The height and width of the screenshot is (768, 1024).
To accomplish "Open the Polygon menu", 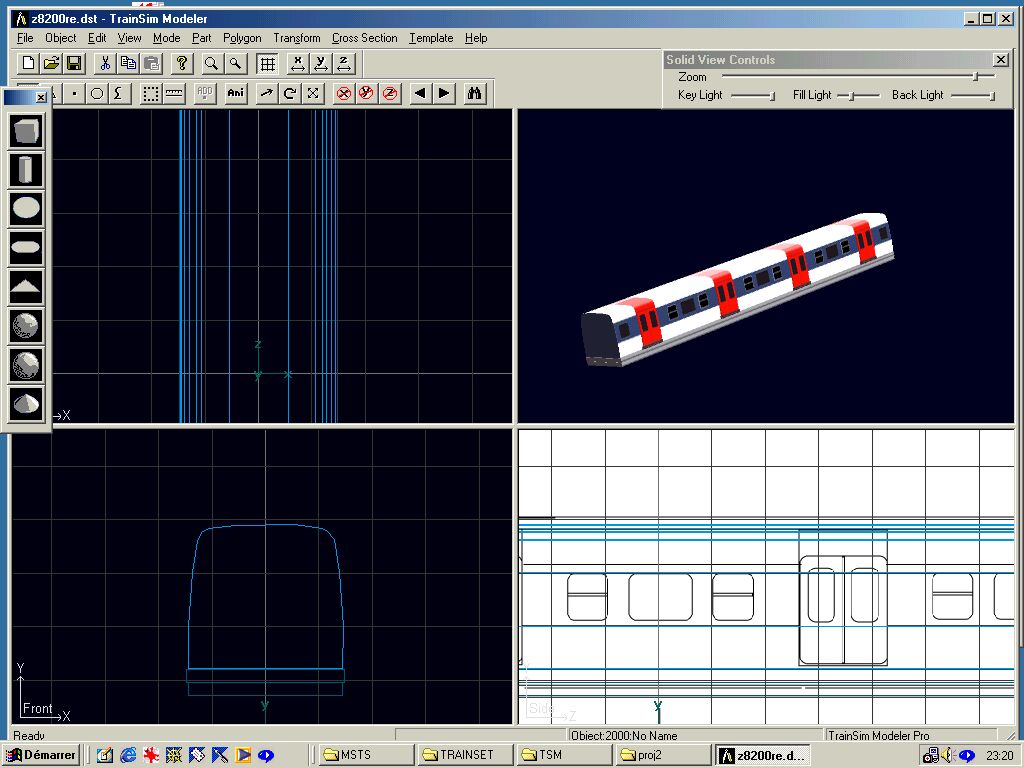I will click(x=242, y=38).
